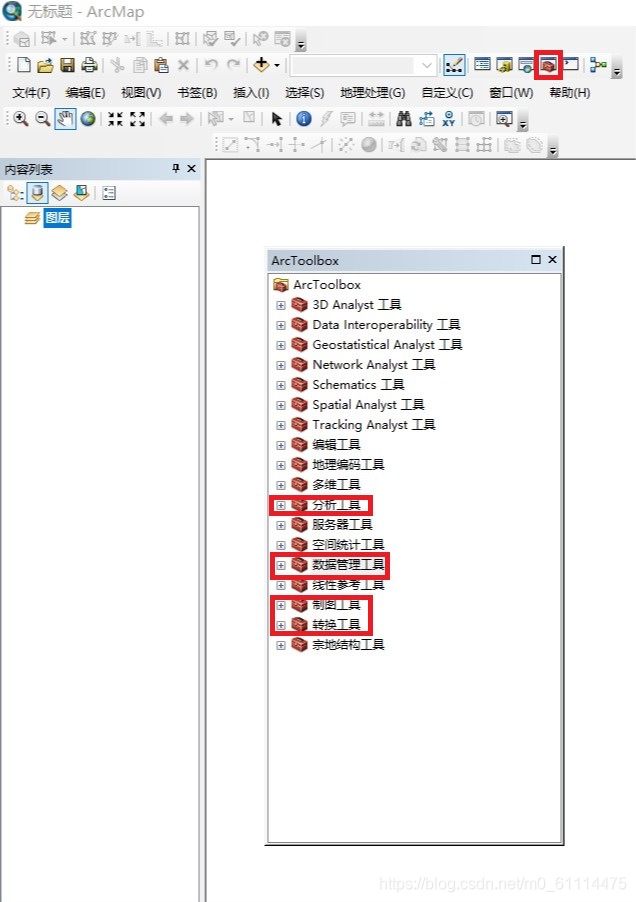This screenshot has width=636, height=902.
Task: Maximize the ArcToolbox window
Action: click(535, 260)
